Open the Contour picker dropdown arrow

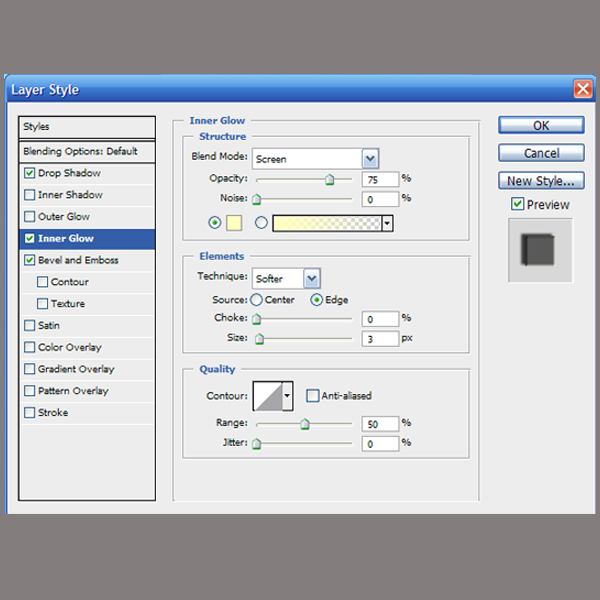(288, 395)
